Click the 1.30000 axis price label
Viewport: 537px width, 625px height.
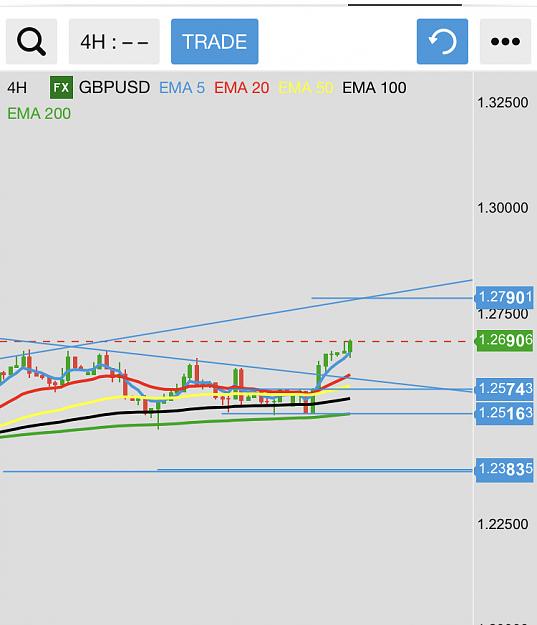(503, 208)
